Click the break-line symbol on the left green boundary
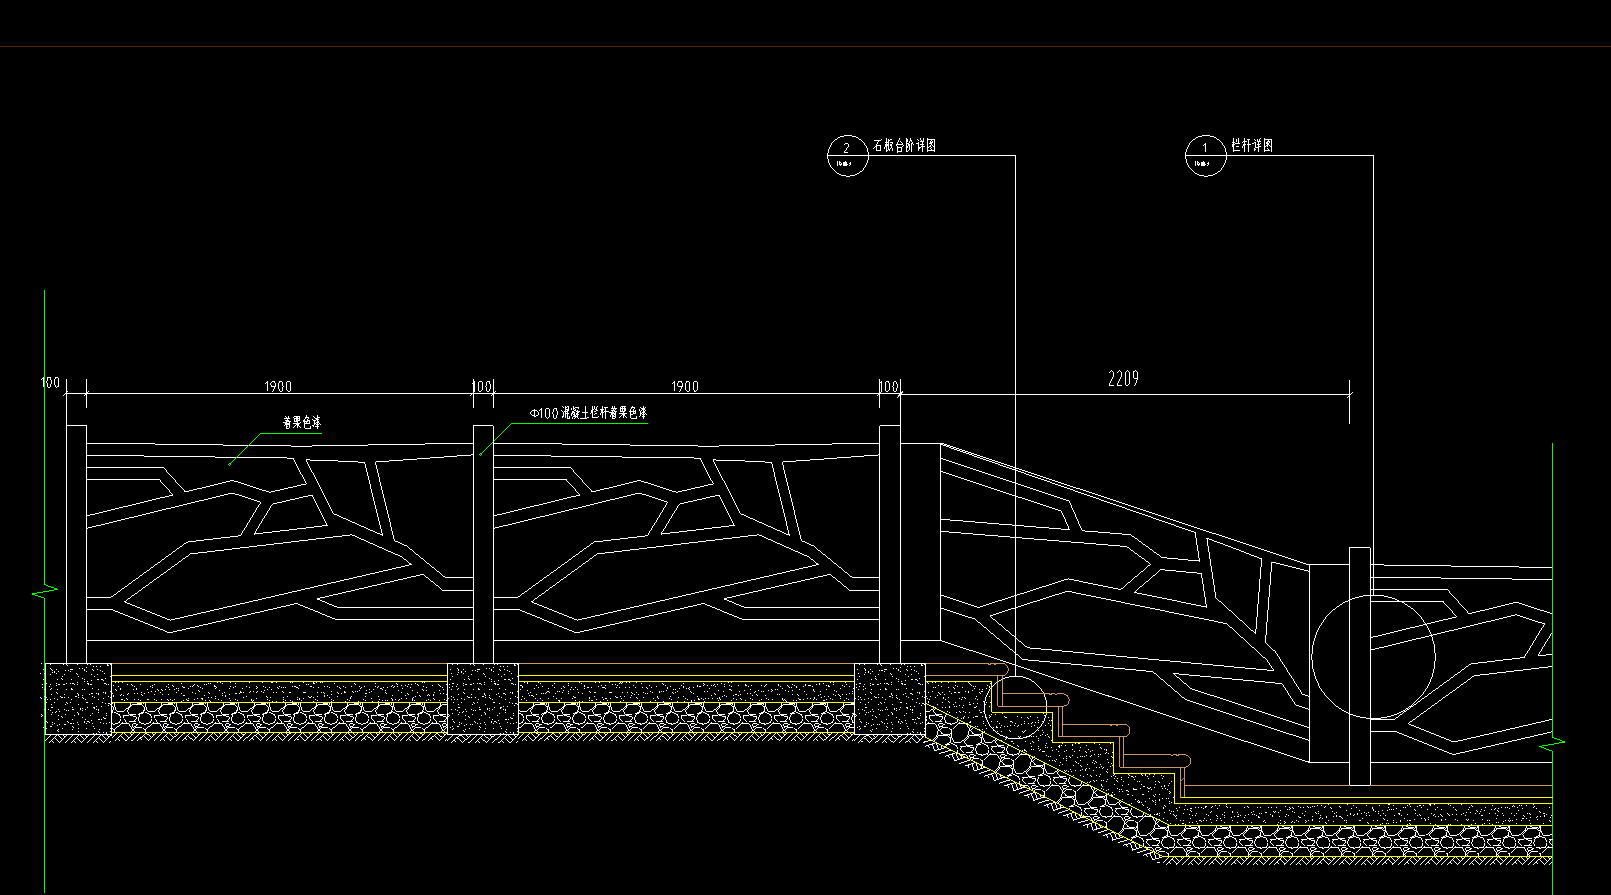This screenshot has width=1611, height=895. point(44,592)
